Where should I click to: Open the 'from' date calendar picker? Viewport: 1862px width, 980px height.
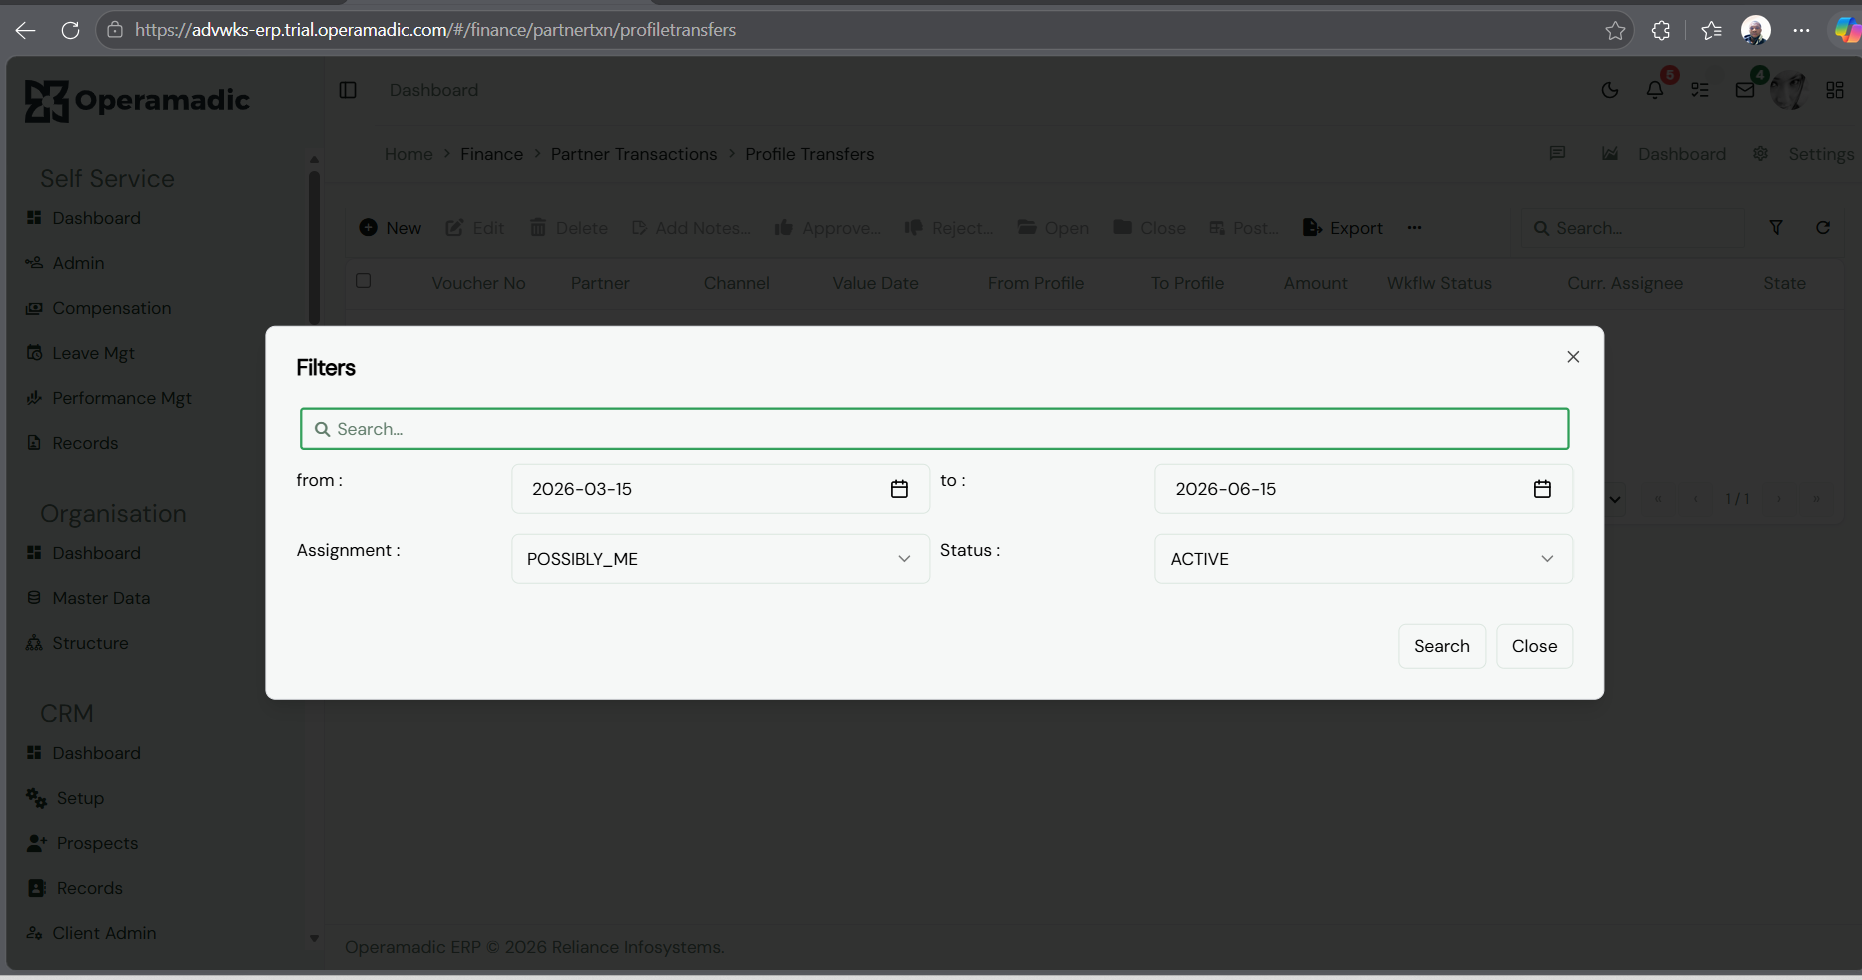(899, 489)
